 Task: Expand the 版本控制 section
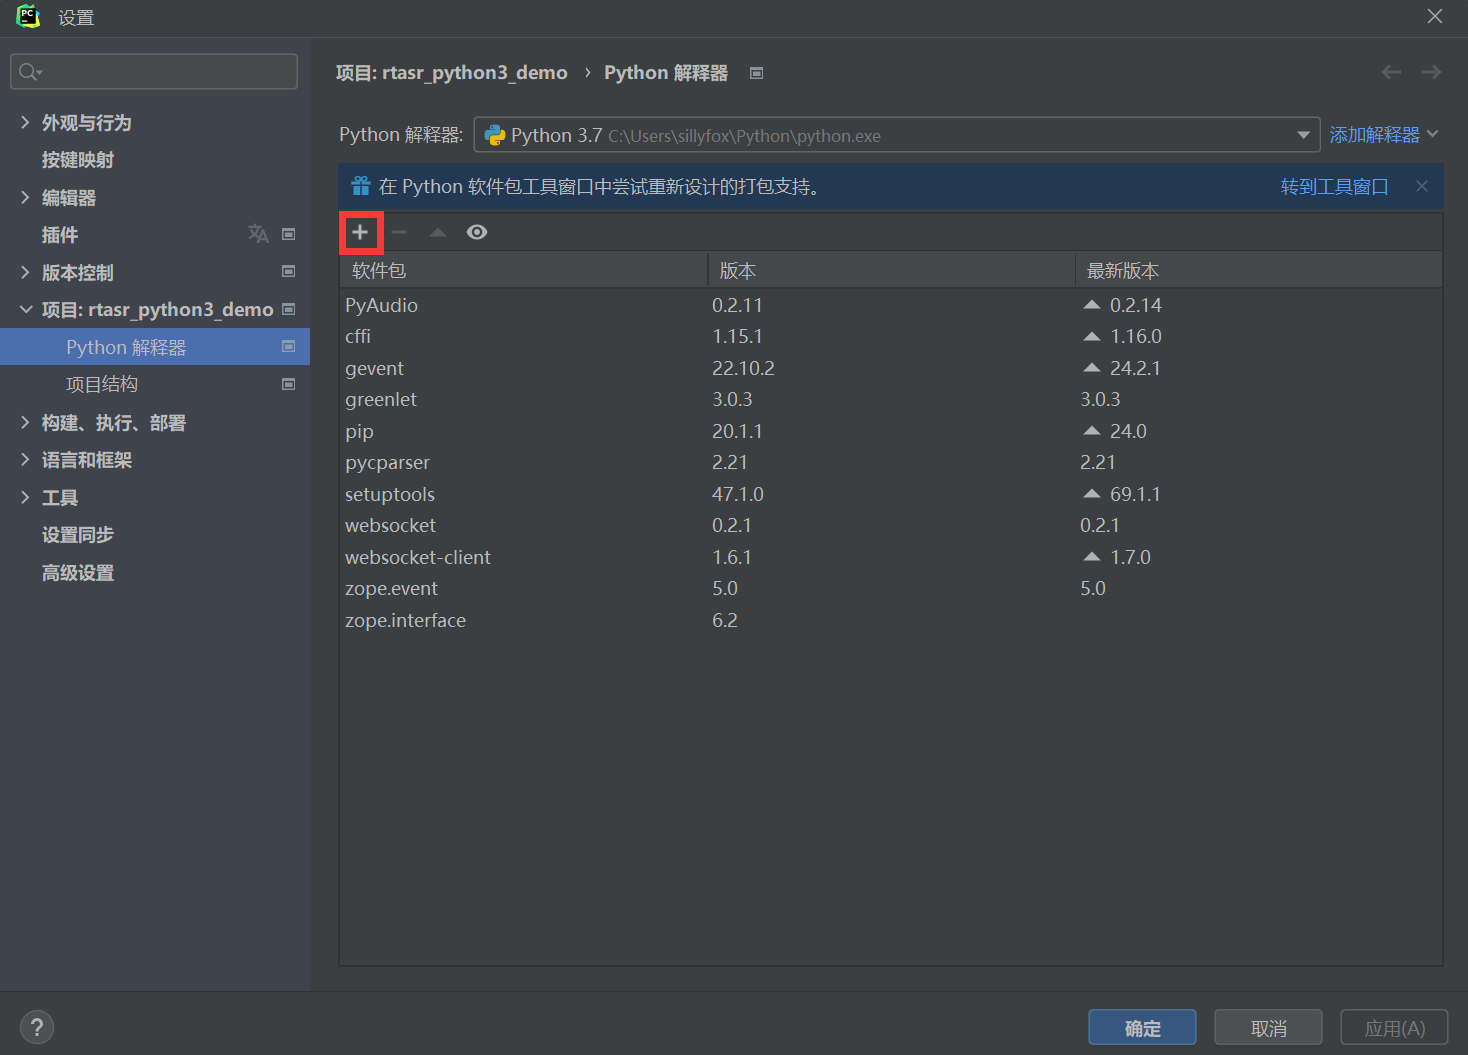tap(25, 272)
